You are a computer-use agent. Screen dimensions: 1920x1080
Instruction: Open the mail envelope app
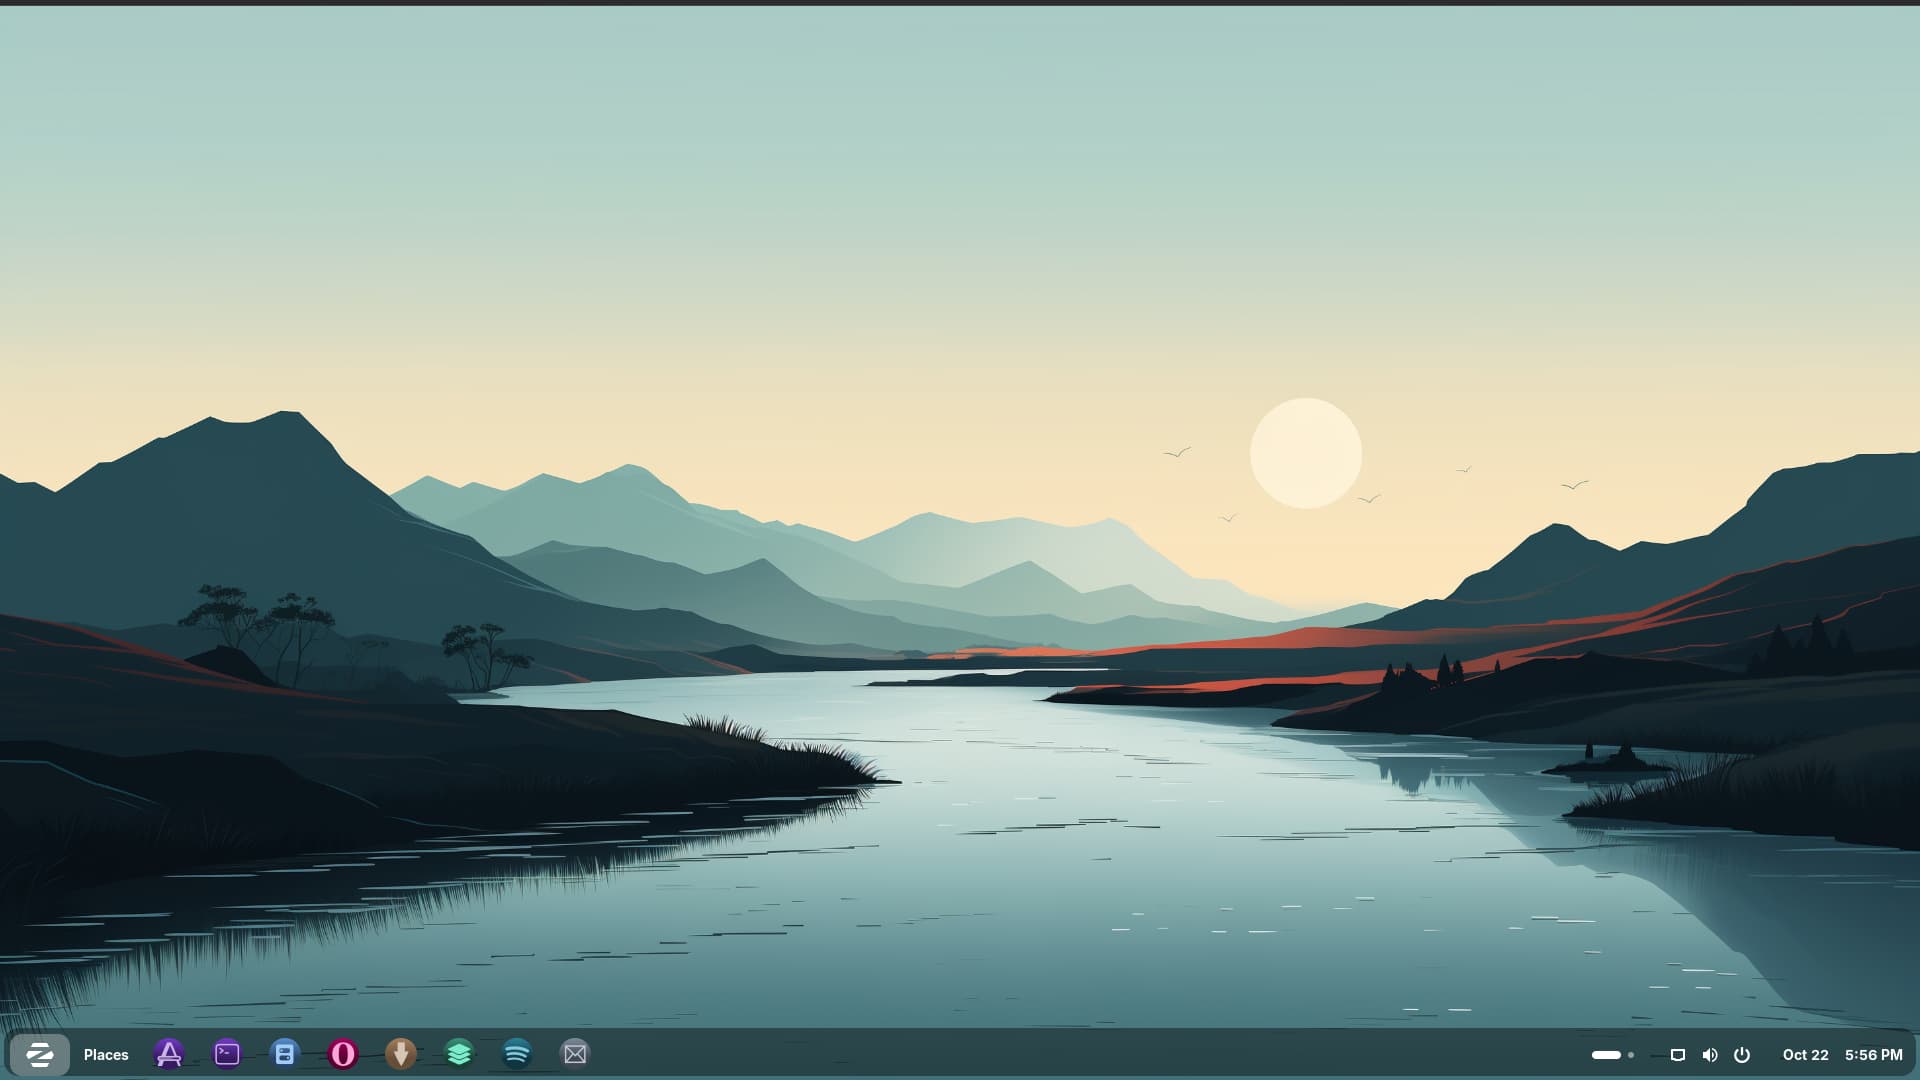[575, 1054]
